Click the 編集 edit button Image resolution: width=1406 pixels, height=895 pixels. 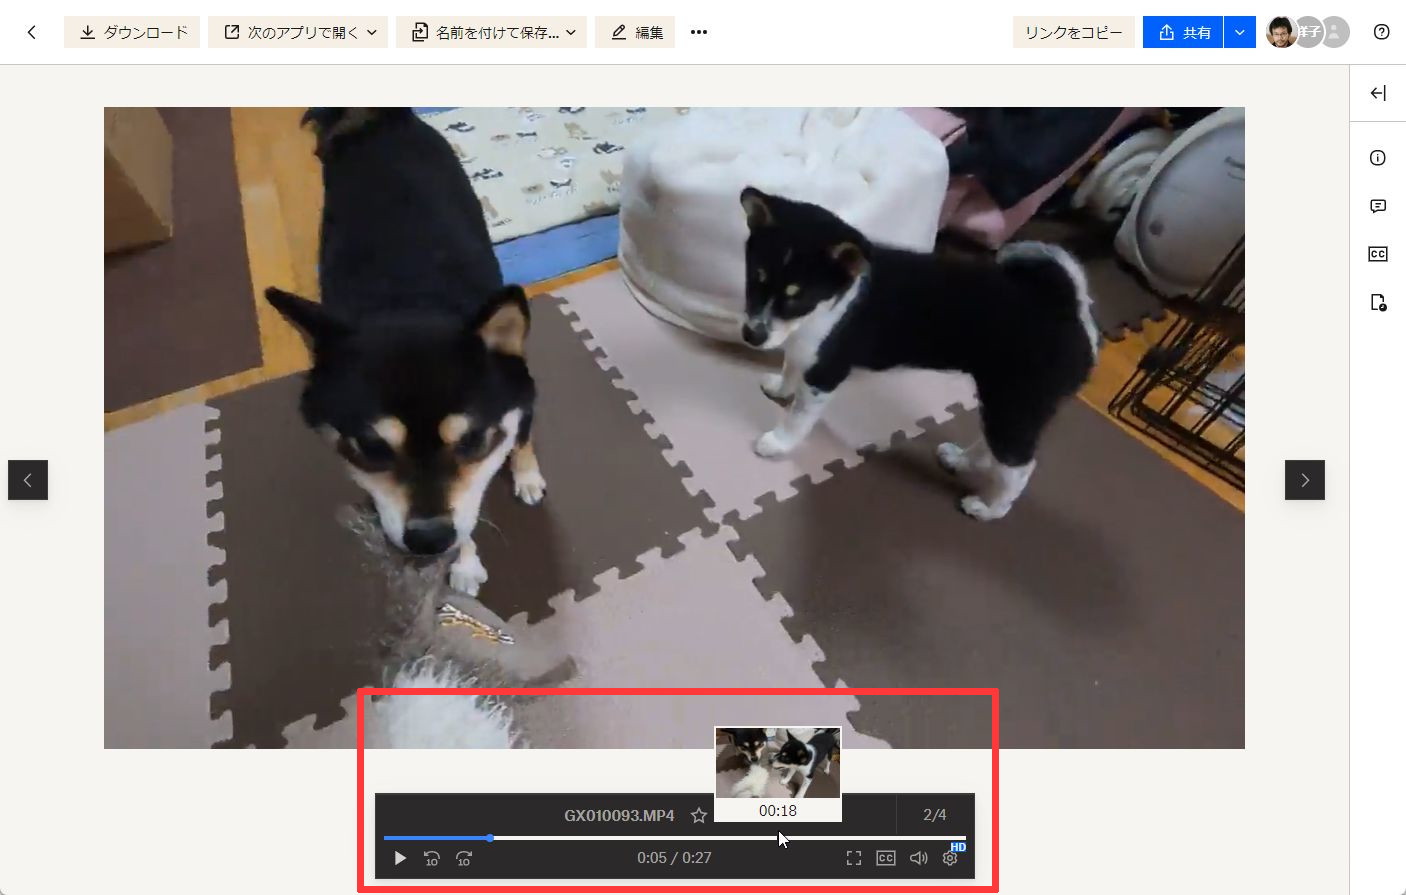tap(635, 32)
